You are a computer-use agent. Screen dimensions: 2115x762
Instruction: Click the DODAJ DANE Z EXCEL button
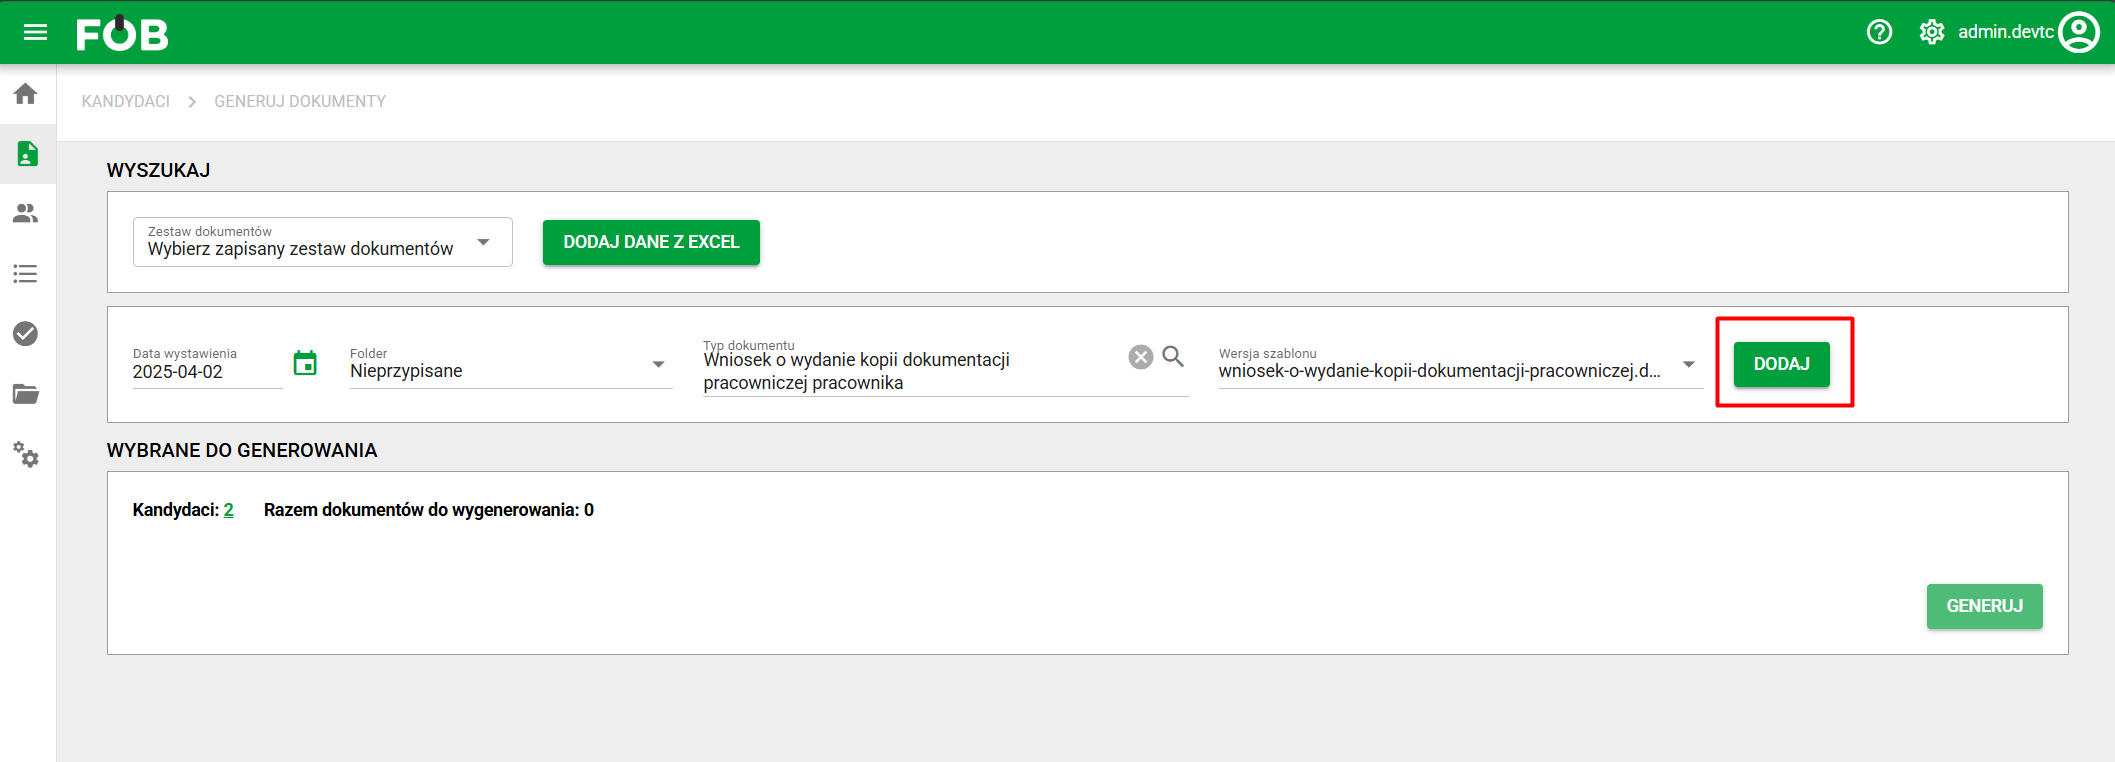(651, 242)
